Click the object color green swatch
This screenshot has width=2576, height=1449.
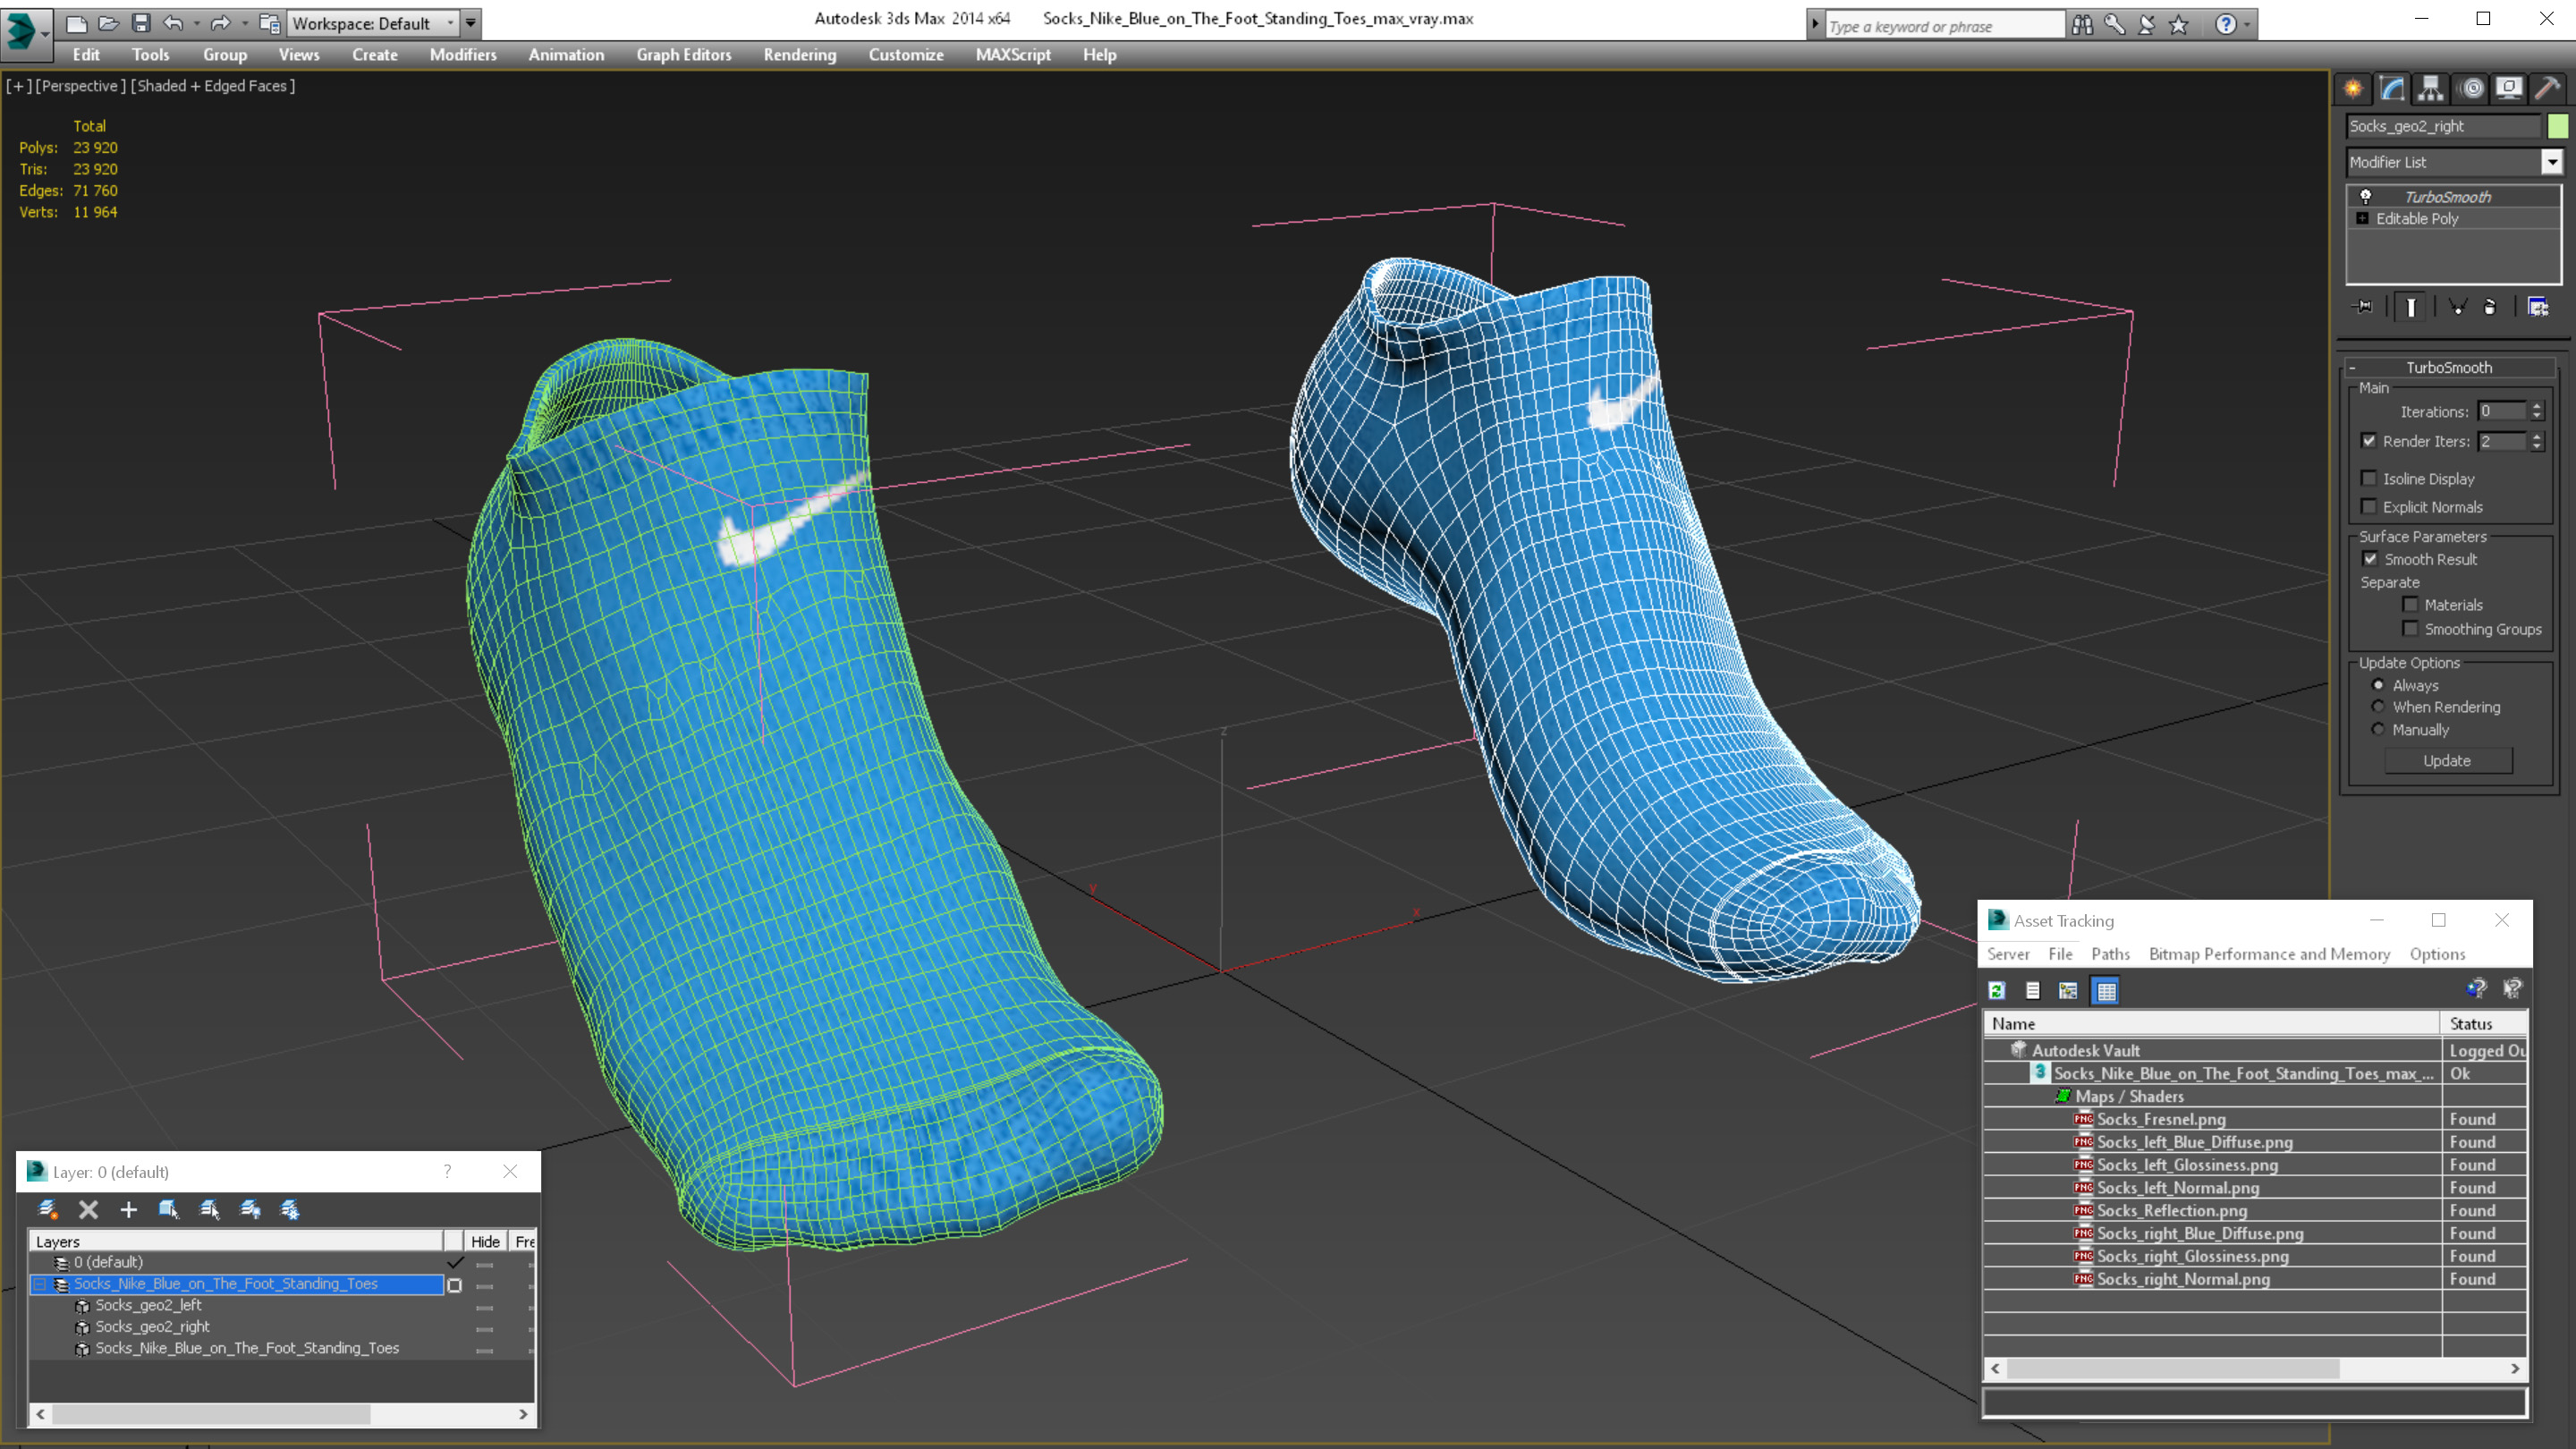(x=2558, y=126)
